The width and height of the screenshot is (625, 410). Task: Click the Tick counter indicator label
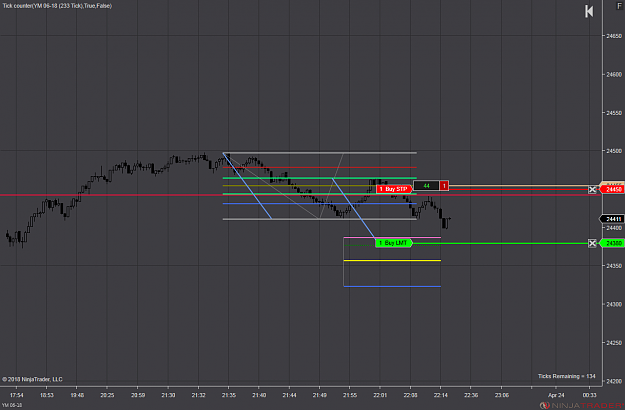click(57, 6)
